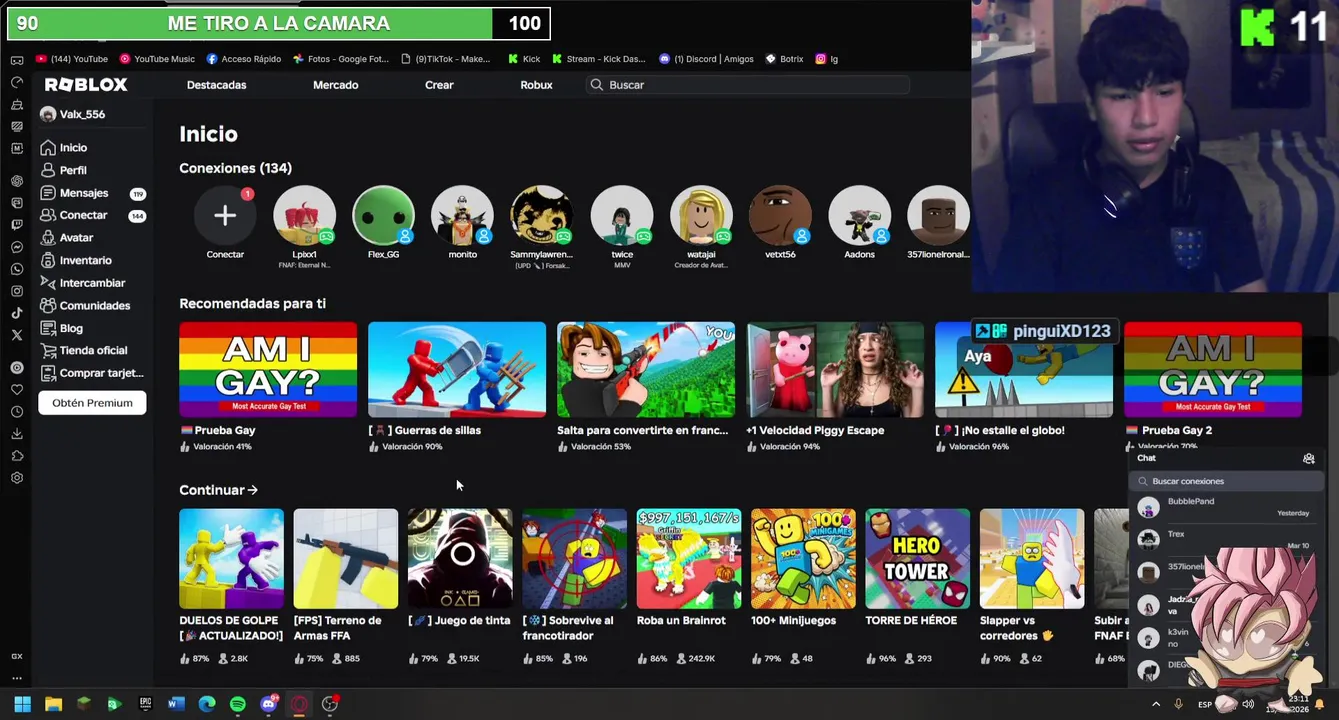Open (144) YouTube bookmark
This screenshot has width=1339, height=720.
click(x=71, y=59)
